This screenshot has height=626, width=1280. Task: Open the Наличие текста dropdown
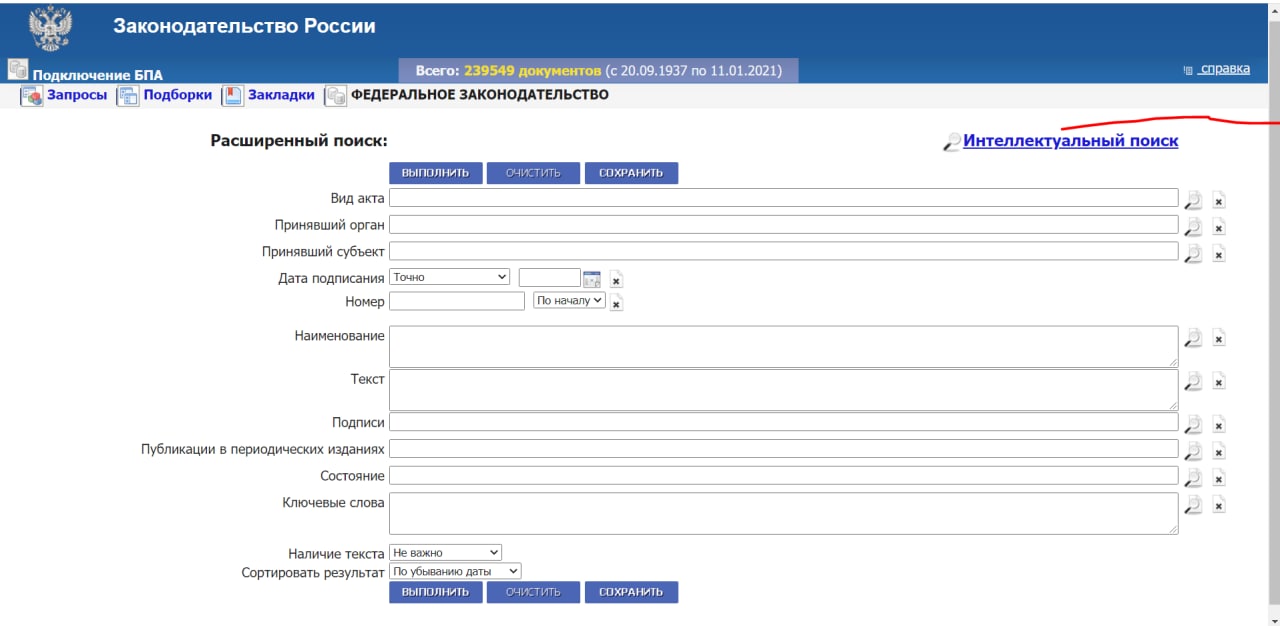click(x=446, y=552)
